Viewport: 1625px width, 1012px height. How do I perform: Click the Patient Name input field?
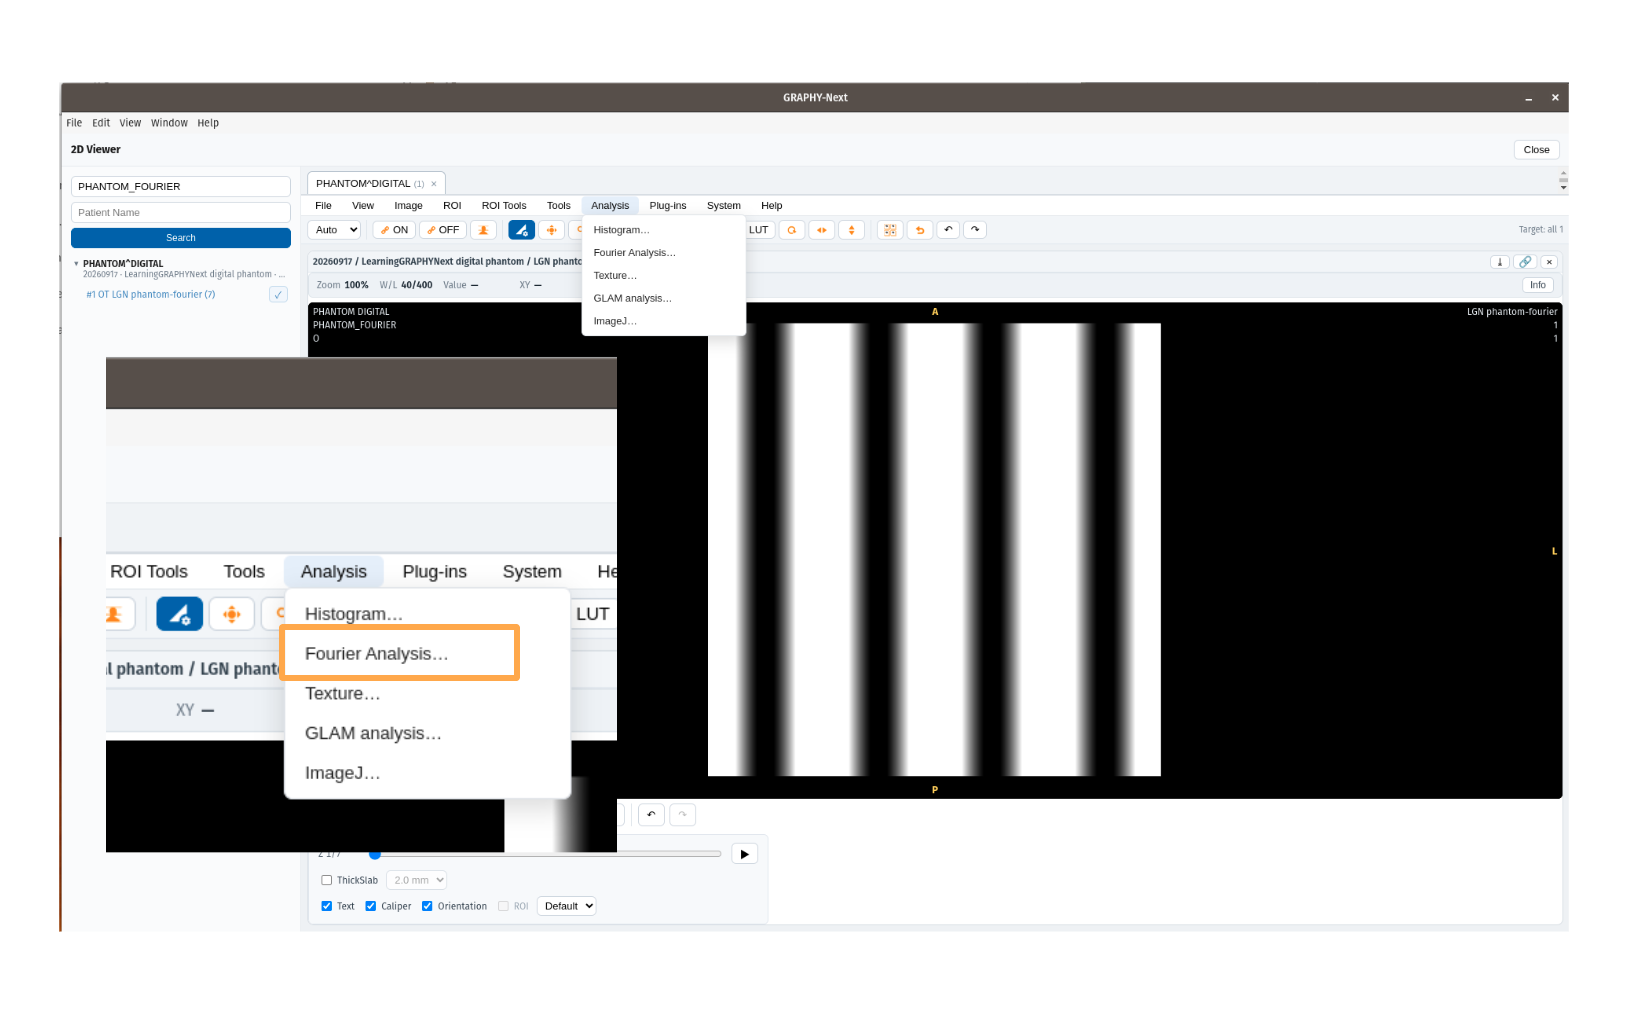pyautogui.click(x=181, y=213)
